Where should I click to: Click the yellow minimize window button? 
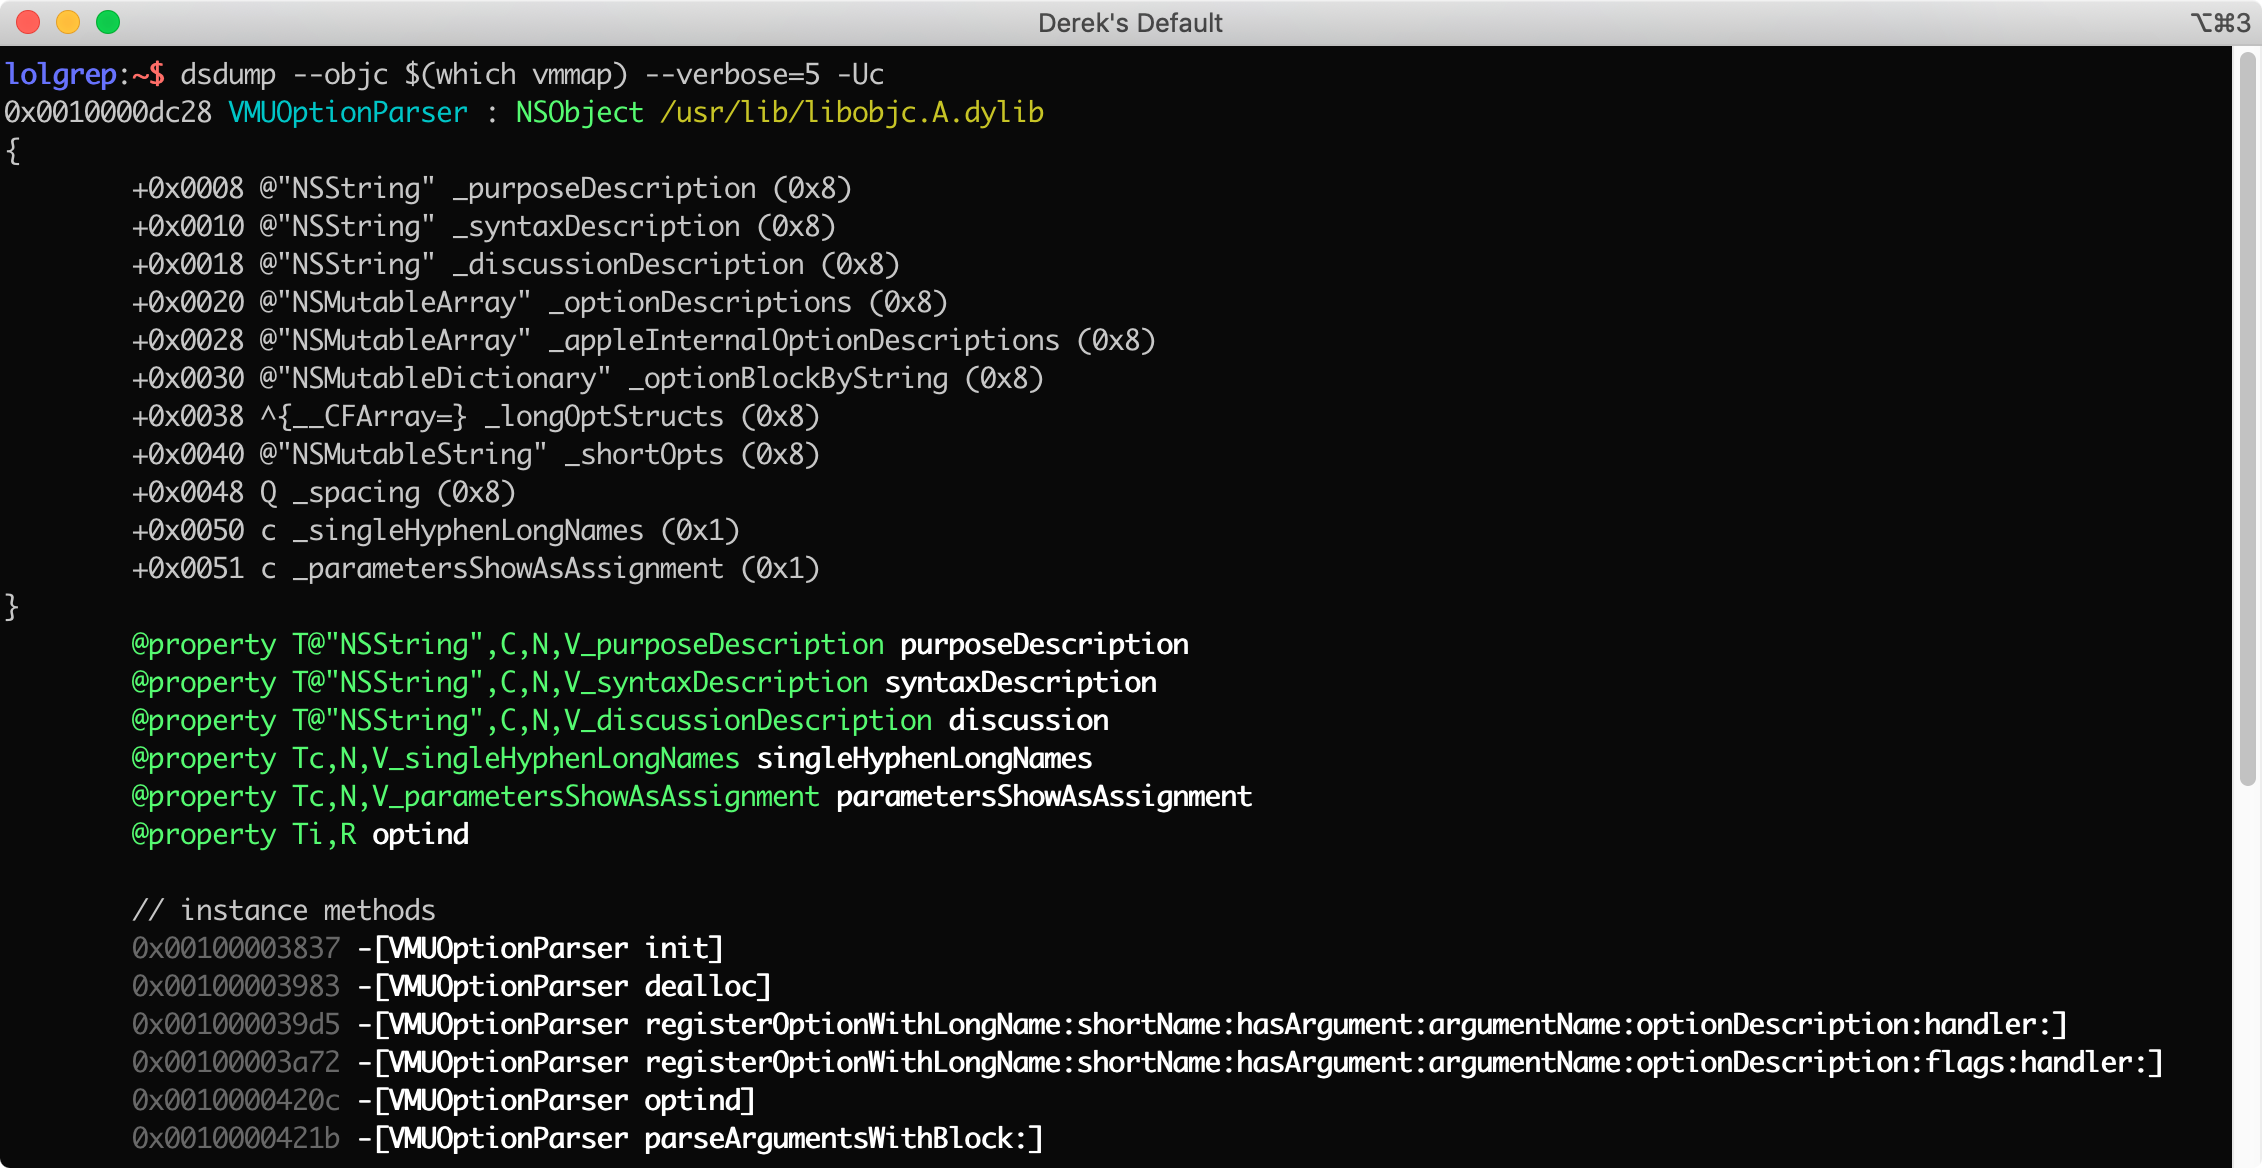tap(68, 22)
